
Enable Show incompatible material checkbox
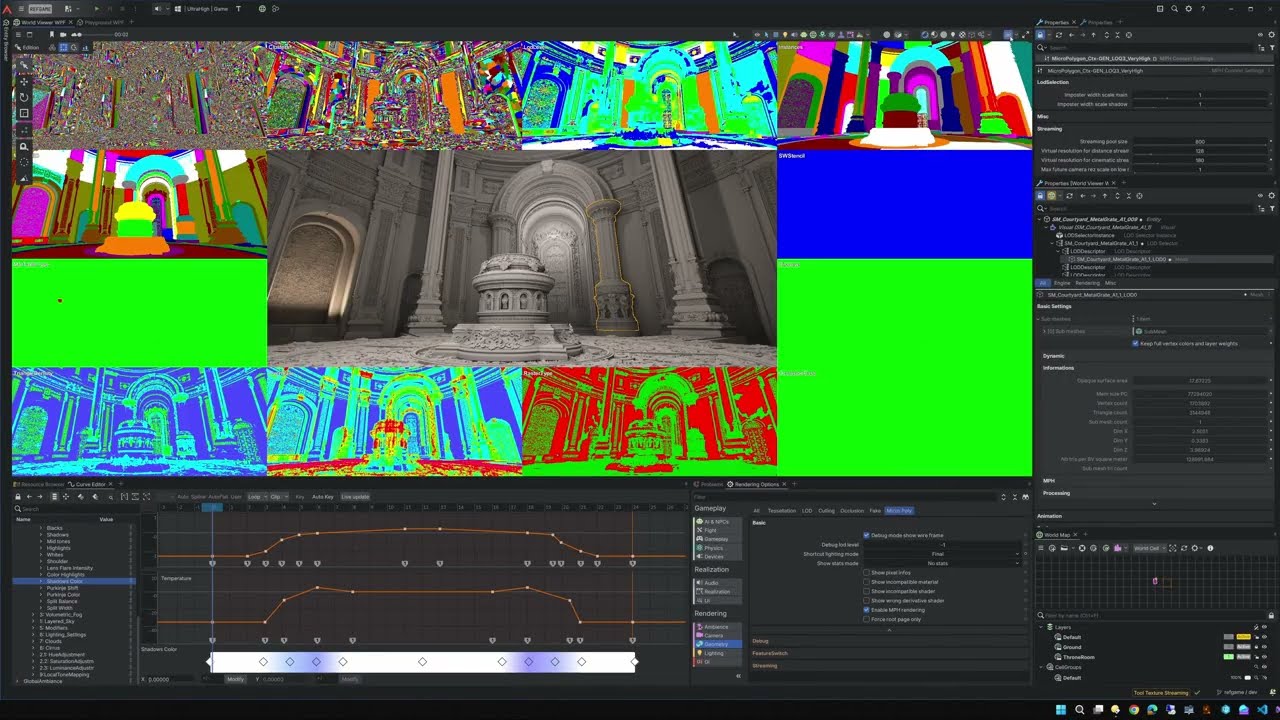click(x=866, y=582)
